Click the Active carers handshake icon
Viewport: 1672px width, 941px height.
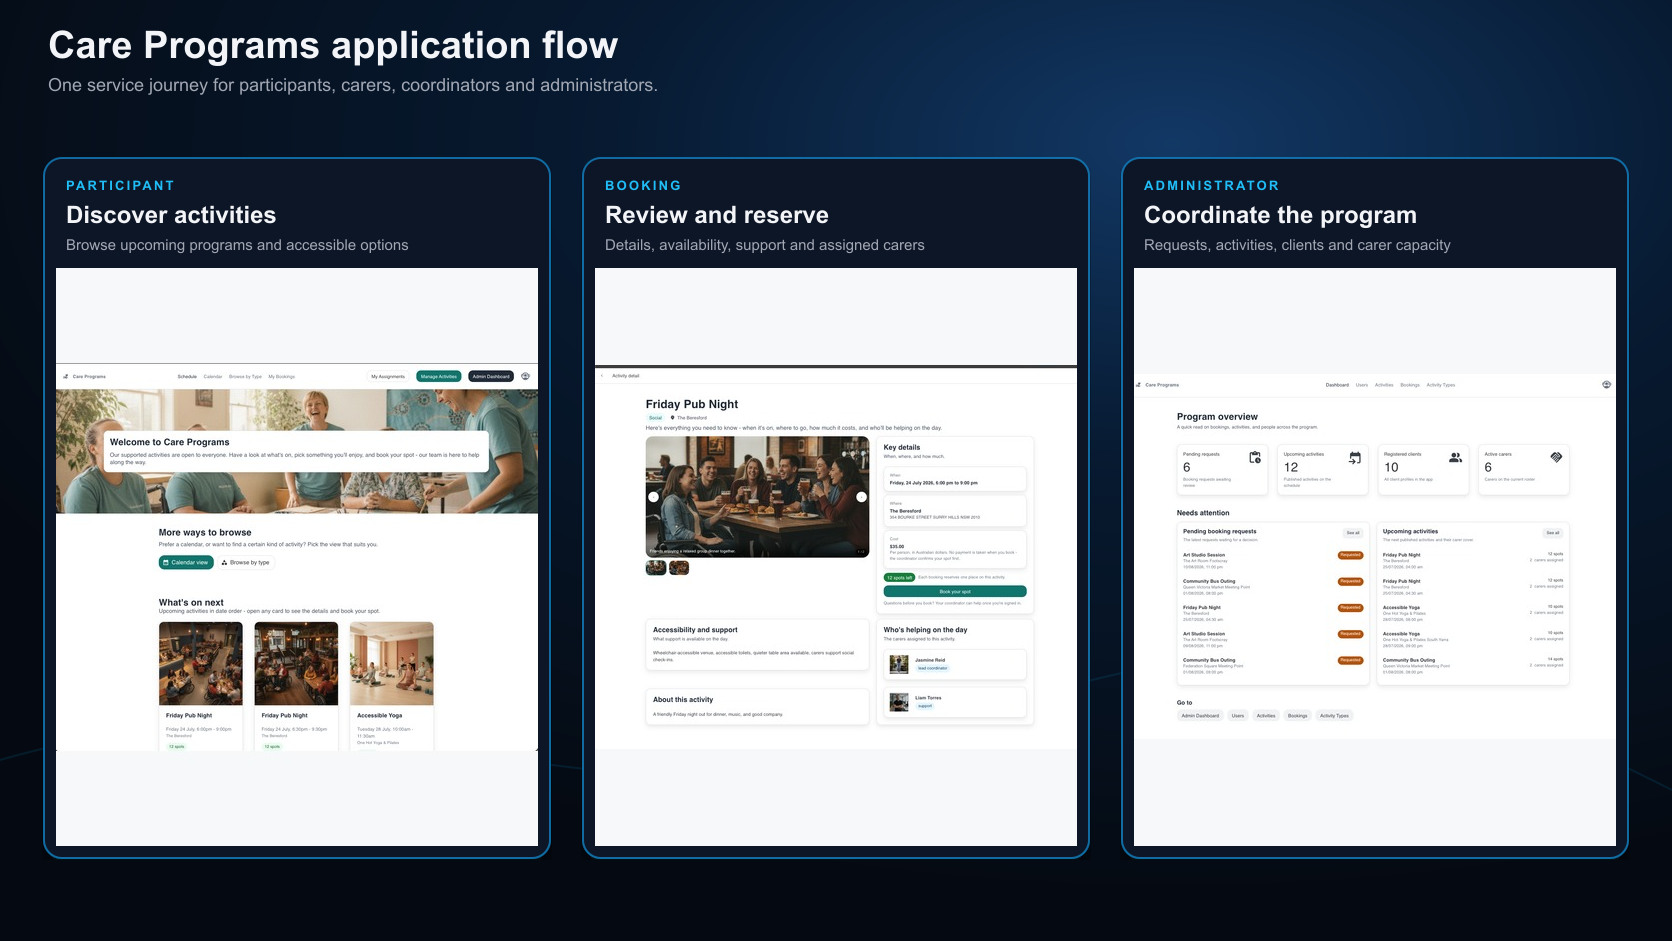[x=1556, y=457]
